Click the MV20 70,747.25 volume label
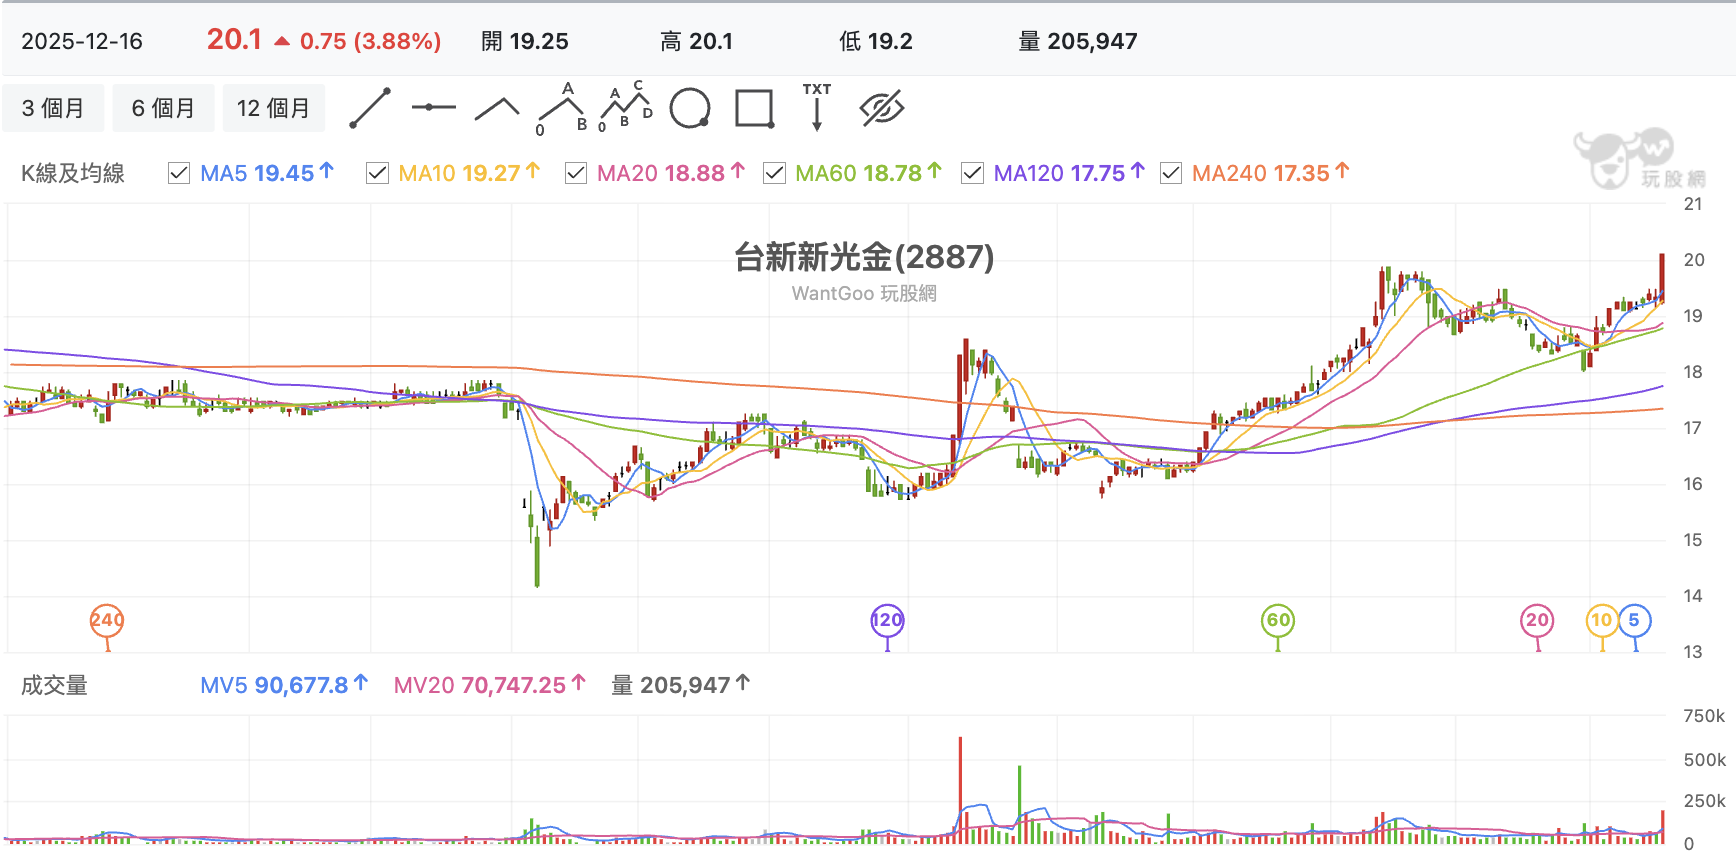Image resolution: width=1736 pixels, height=858 pixels. tap(489, 685)
